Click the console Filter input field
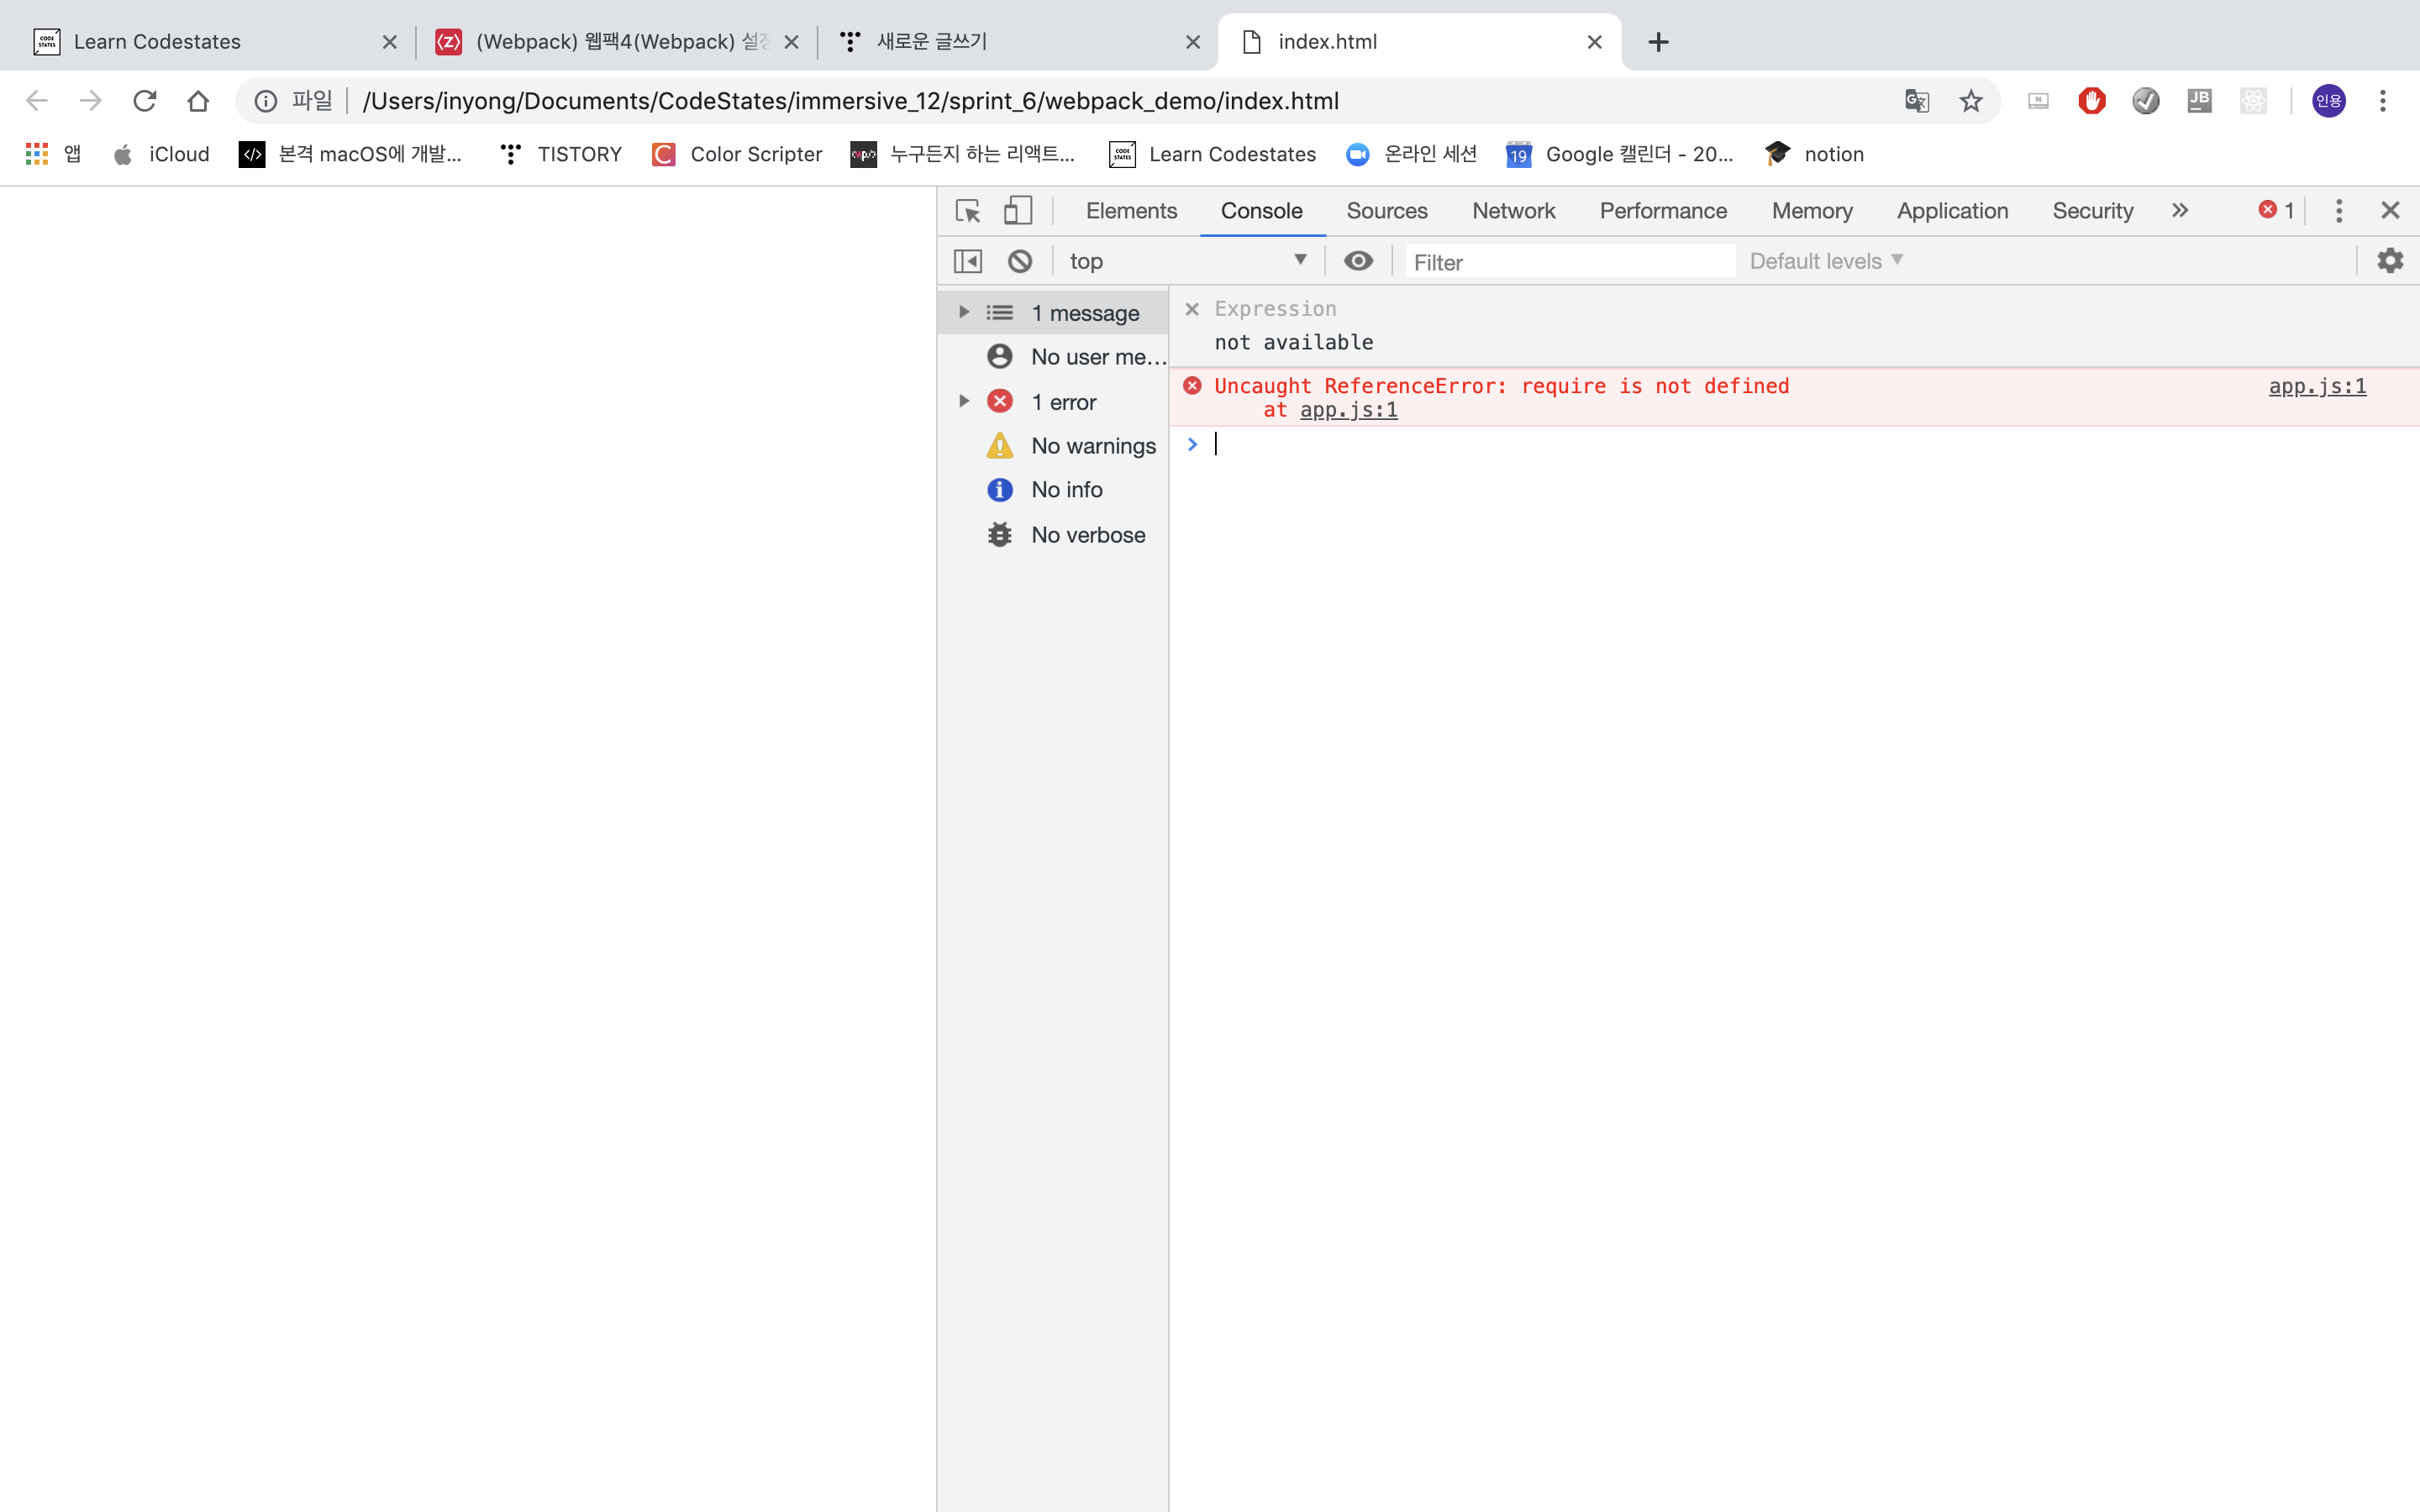The width and height of the screenshot is (2420, 1512). point(1570,262)
